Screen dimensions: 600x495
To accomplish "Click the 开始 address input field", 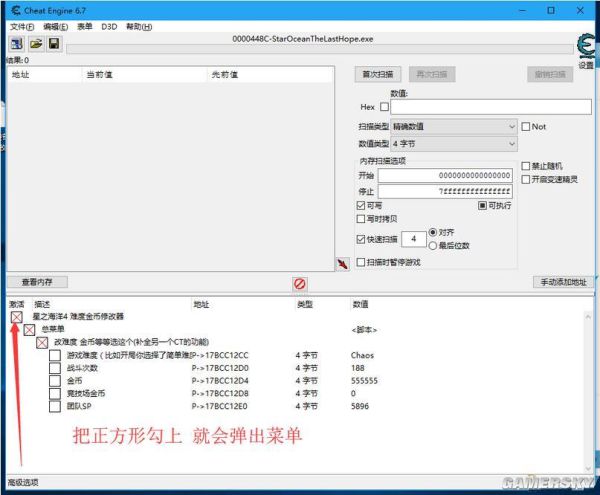I will pos(445,176).
